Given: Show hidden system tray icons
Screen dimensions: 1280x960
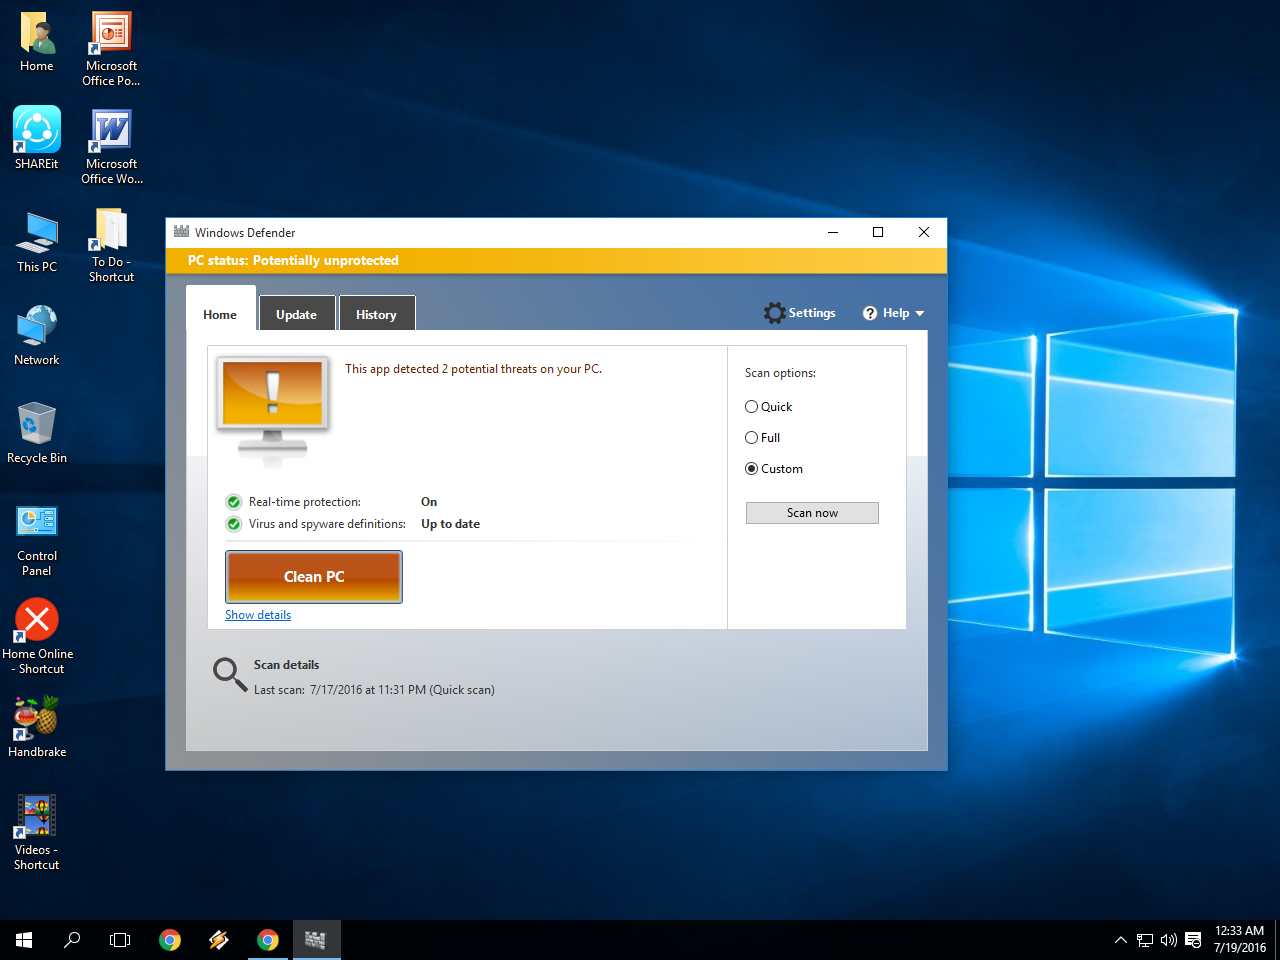Looking at the screenshot, I should click(x=1121, y=940).
